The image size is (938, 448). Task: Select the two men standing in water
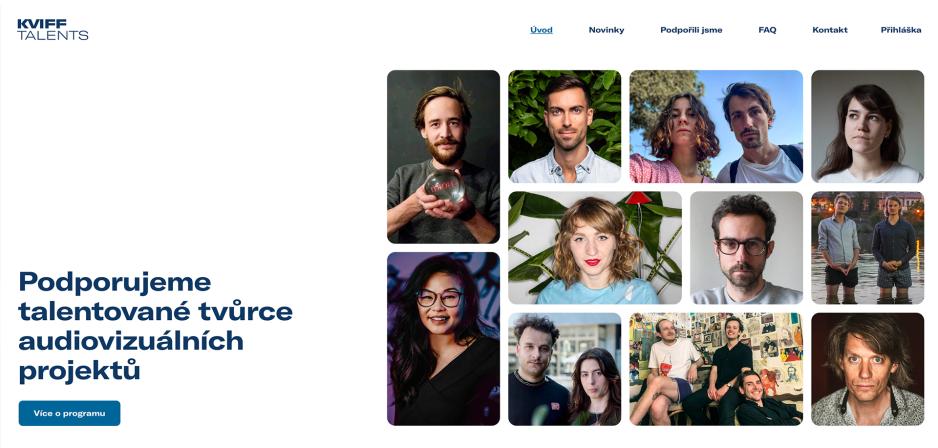(x=867, y=248)
